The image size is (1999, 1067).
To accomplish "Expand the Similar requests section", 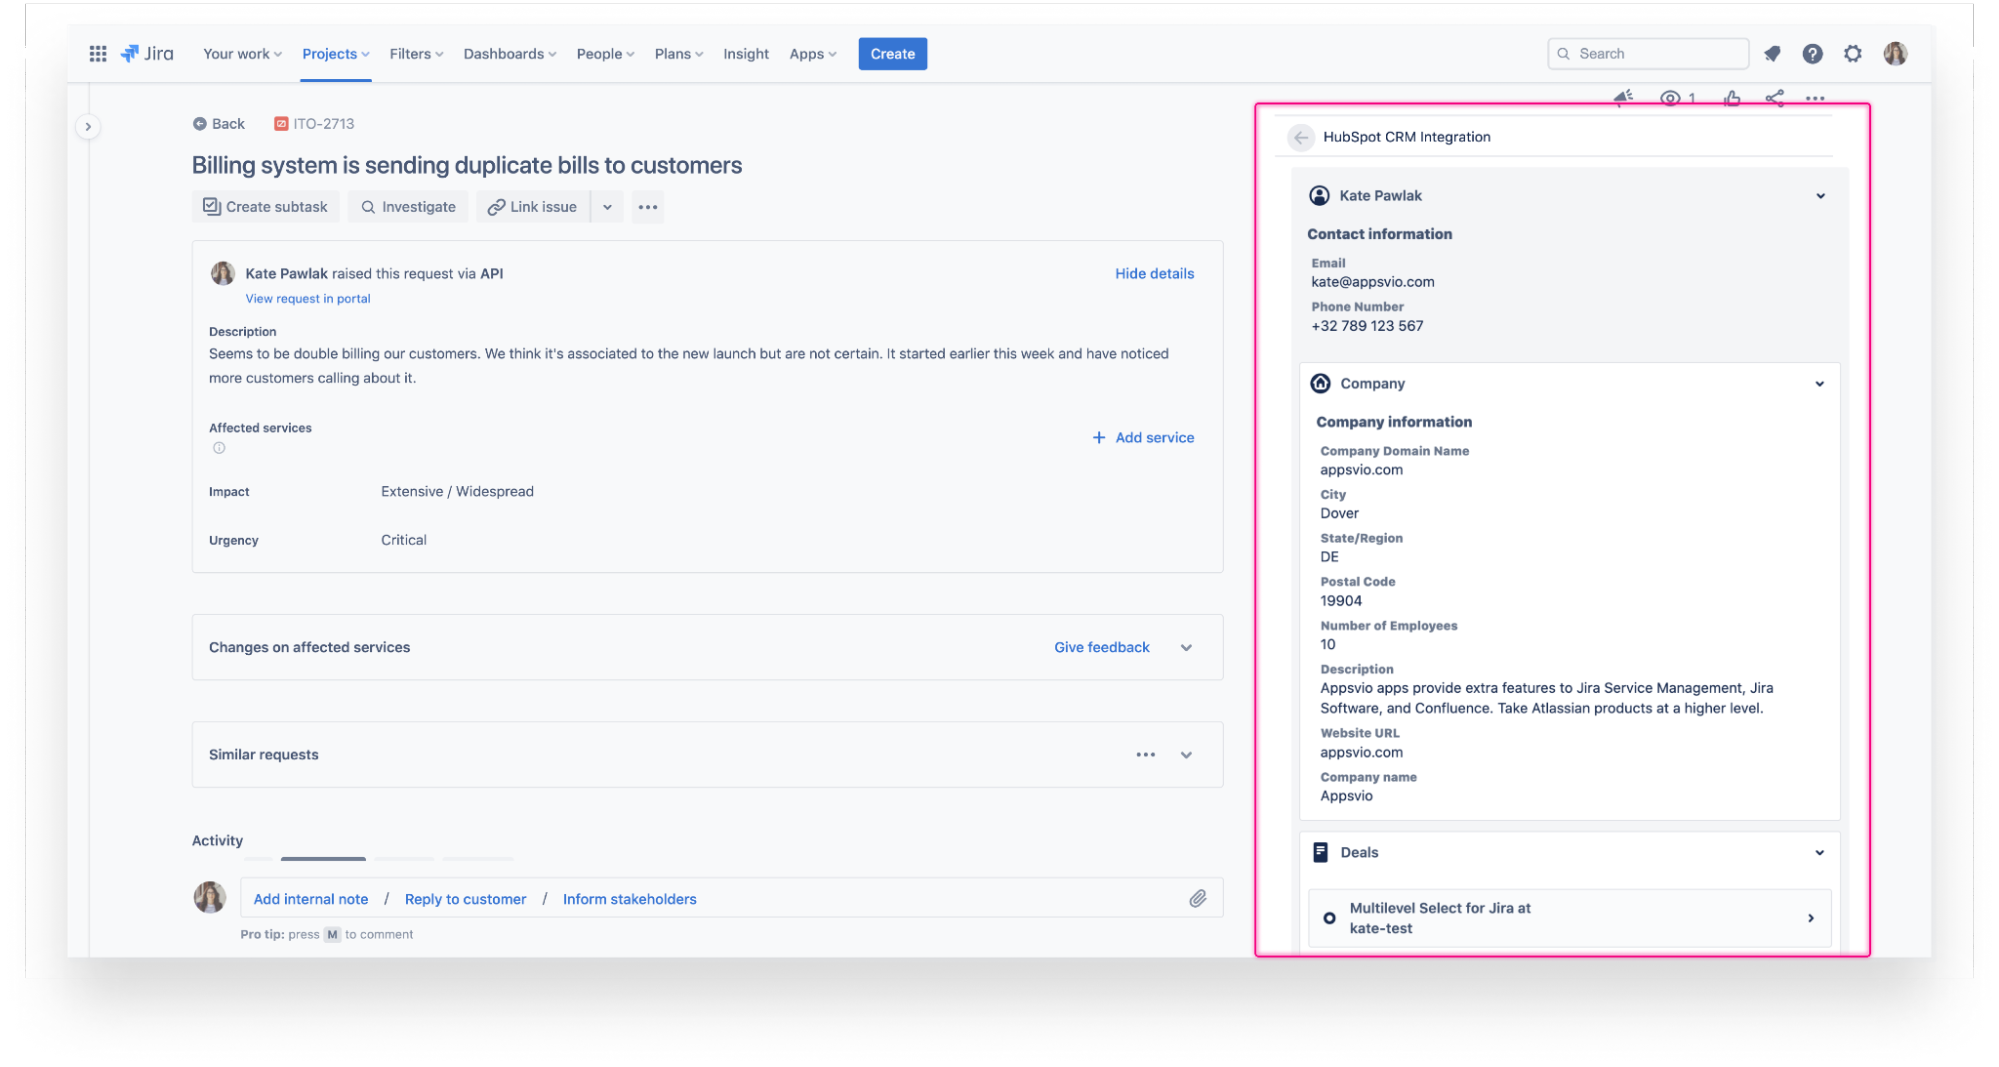I will 1186,755.
